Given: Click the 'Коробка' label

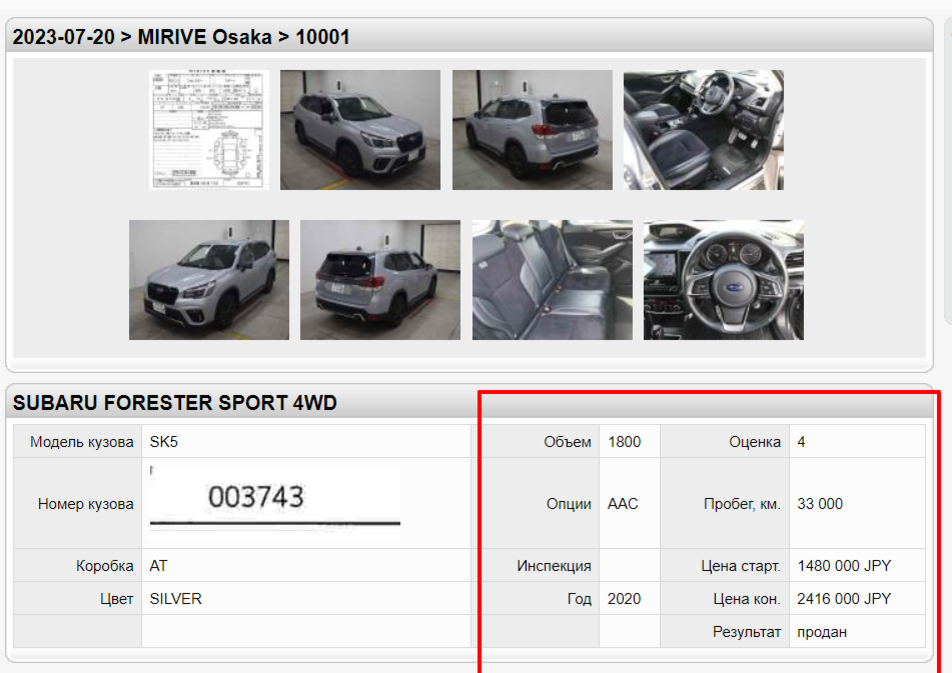Looking at the screenshot, I should [x=105, y=565].
